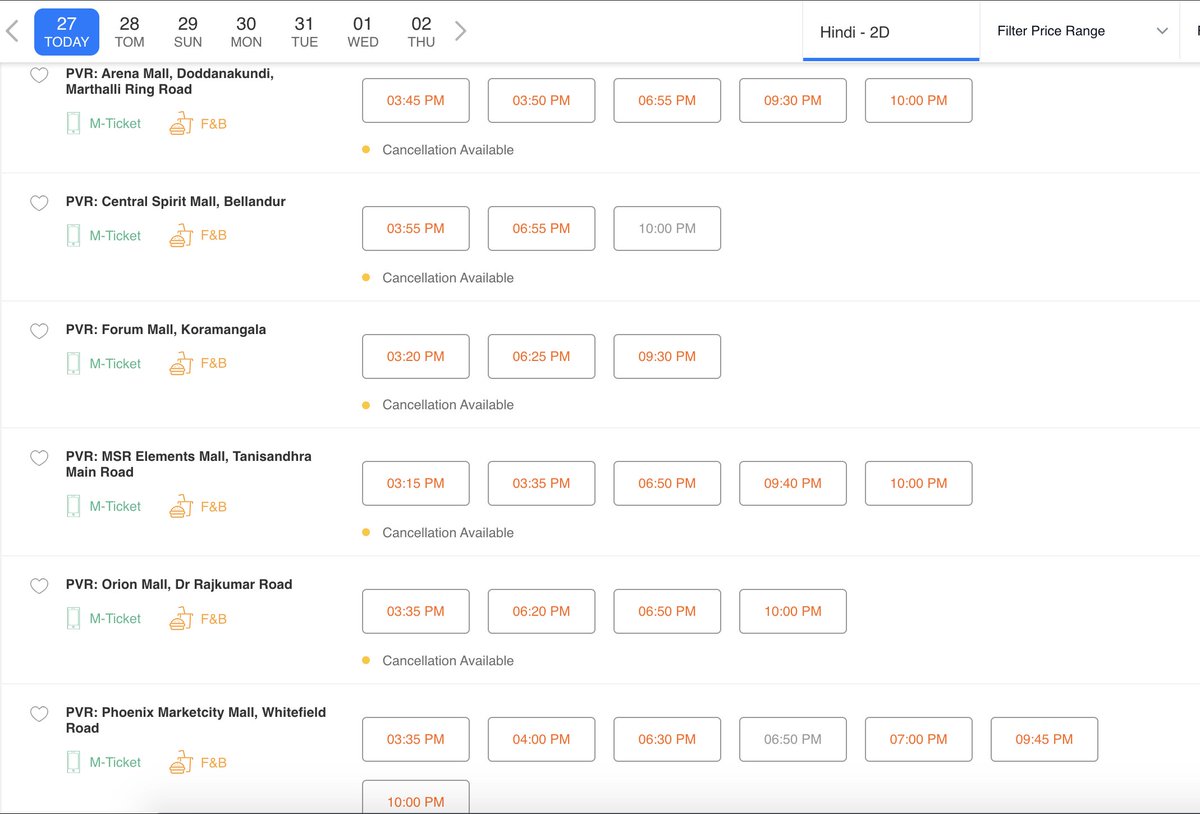Image resolution: width=1200 pixels, height=814 pixels.
Task: Pick greyed 06:50 PM show at Phoenix Marketcity
Action: pyautogui.click(x=793, y=739)
